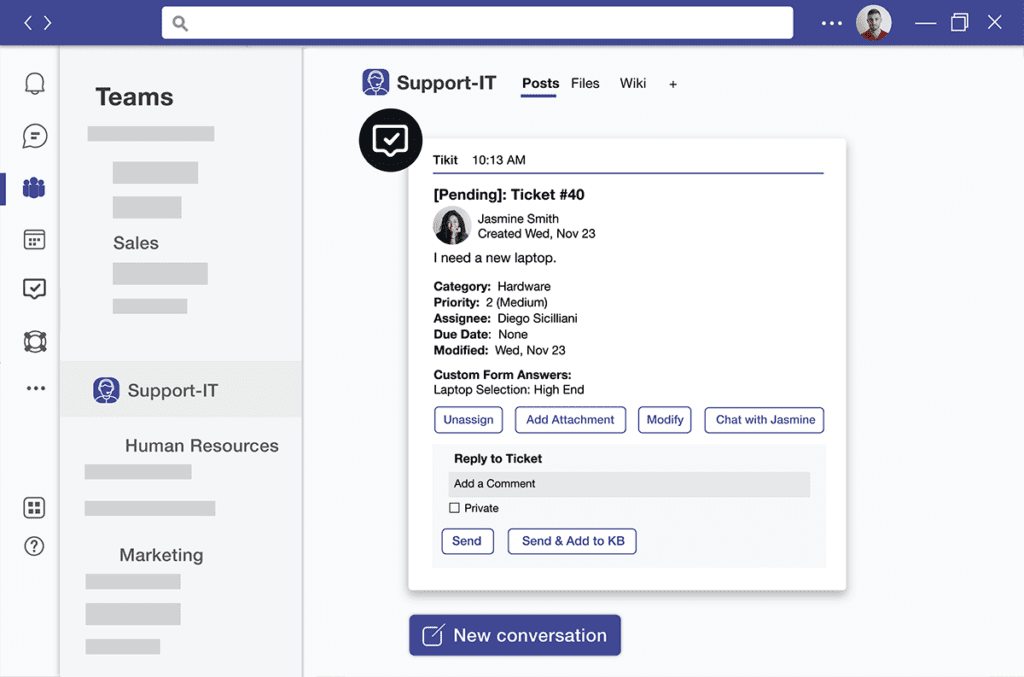Screen dimensions: 1024x677
Task: Click the 'I need a new laptop.' message
Action: click(495, 258)
